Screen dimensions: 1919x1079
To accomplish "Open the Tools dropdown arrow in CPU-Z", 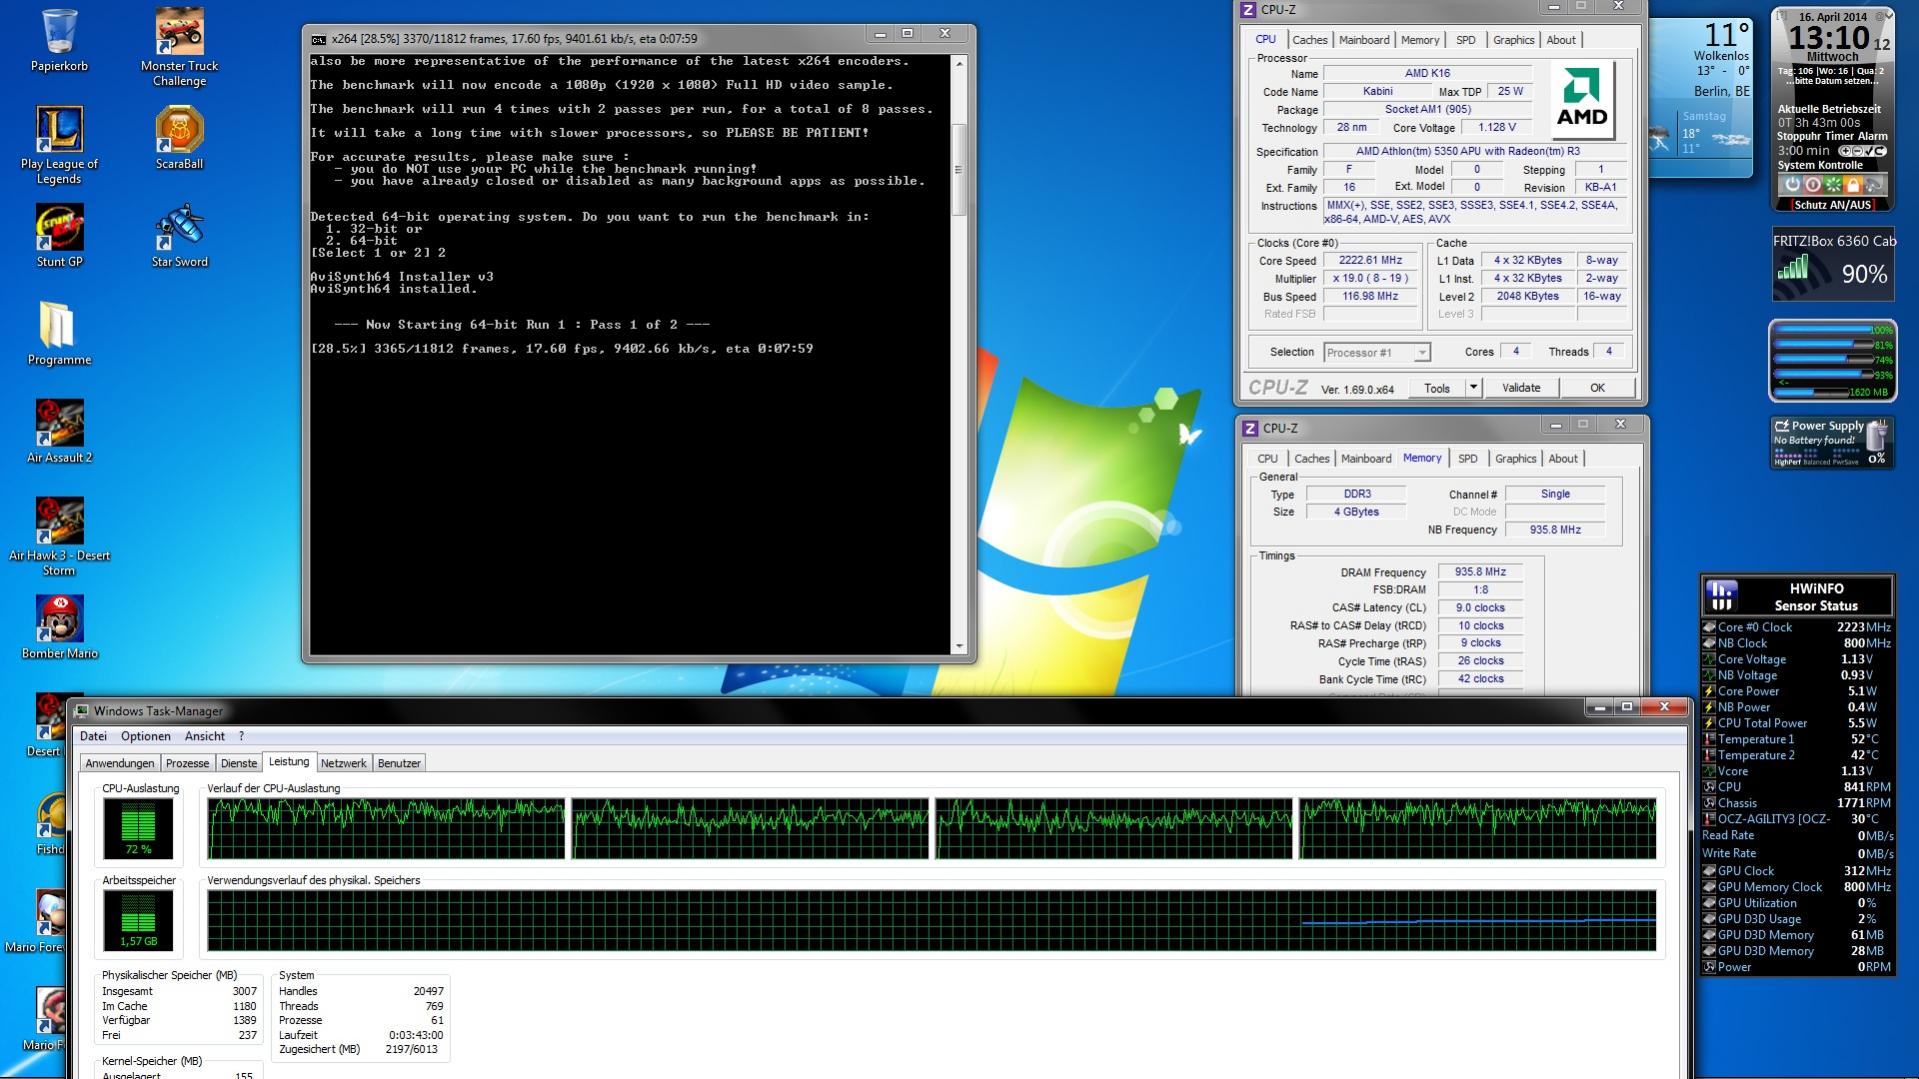I will tap(1472, 388).
